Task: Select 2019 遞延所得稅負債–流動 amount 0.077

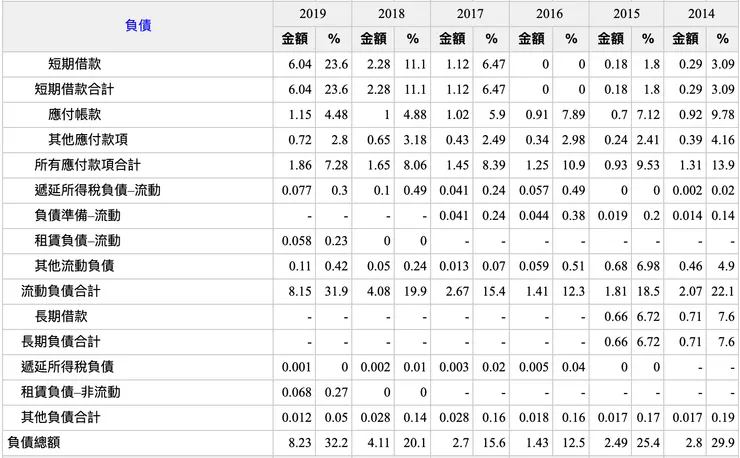Action: coord(297,190)
